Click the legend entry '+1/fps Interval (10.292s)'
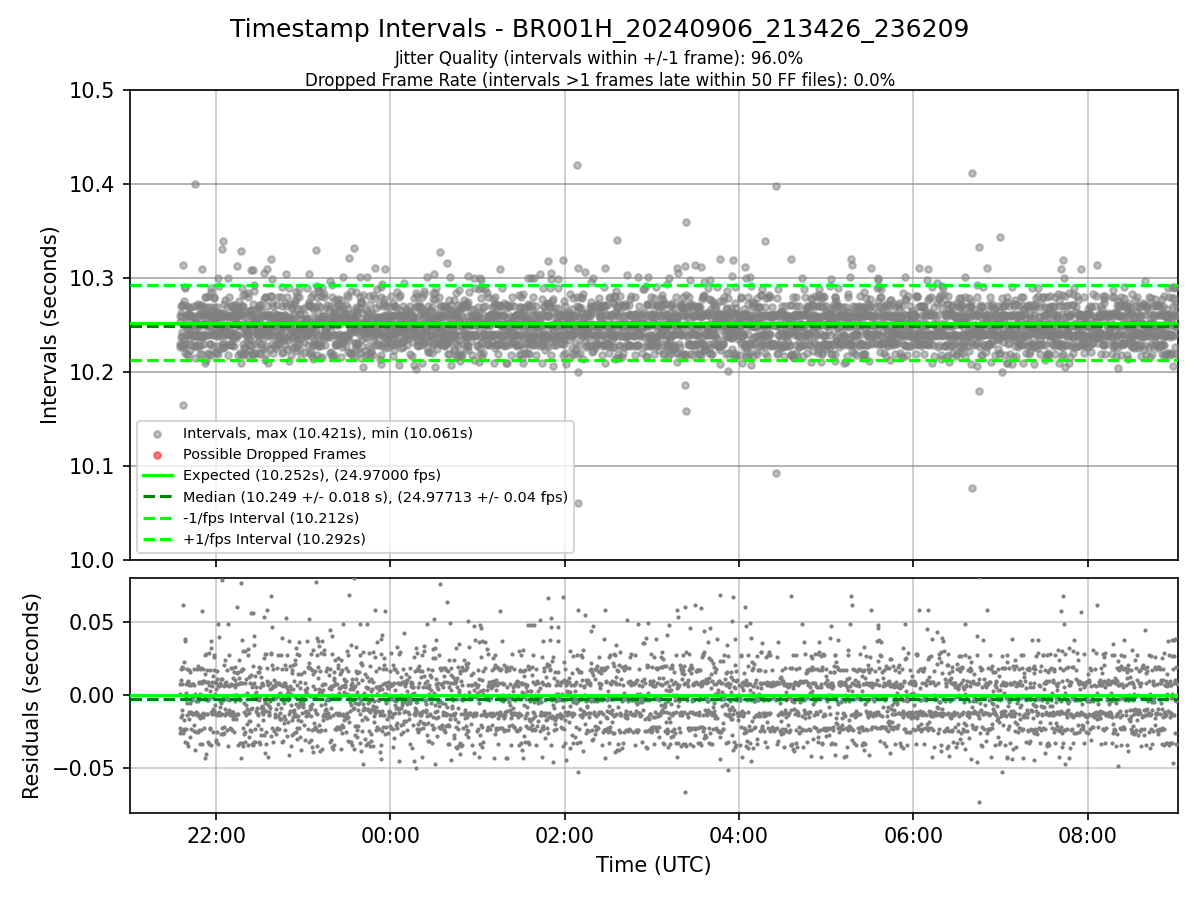 pos(274,539)
